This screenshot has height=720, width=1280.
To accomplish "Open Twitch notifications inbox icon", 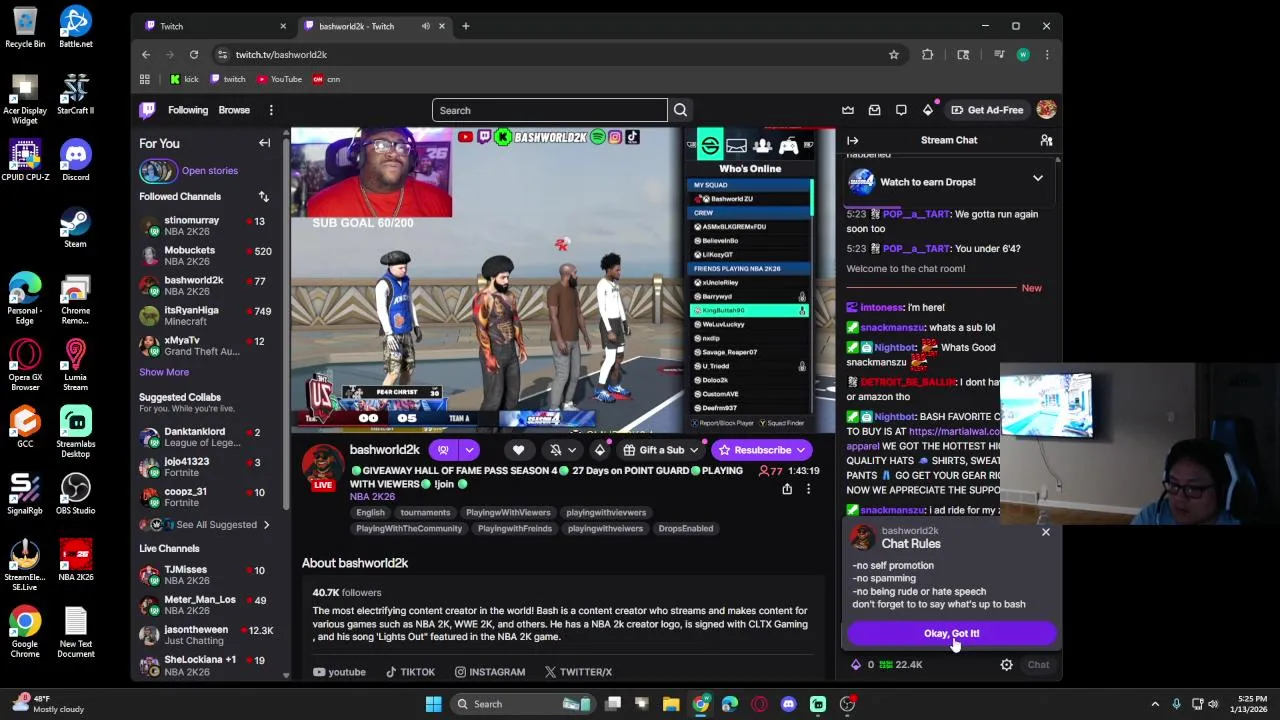I will (874, 110).
